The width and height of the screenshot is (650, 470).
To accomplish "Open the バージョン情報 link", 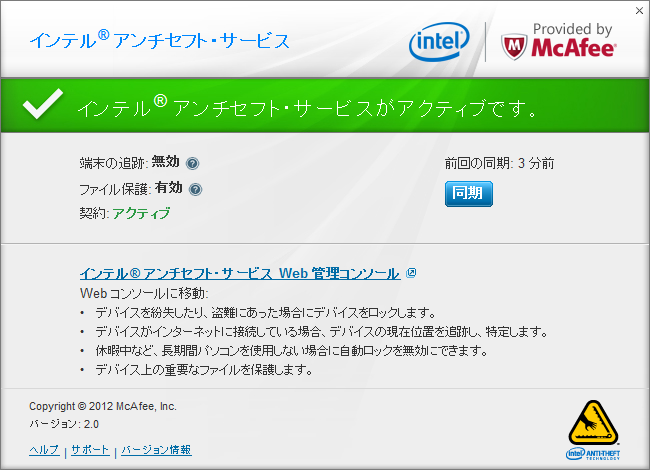I will (x=156, y=450).
